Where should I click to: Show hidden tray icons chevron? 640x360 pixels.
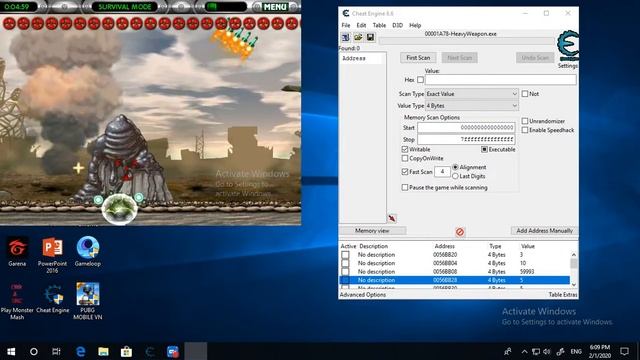pyautogui.click(x=524, y=351)
